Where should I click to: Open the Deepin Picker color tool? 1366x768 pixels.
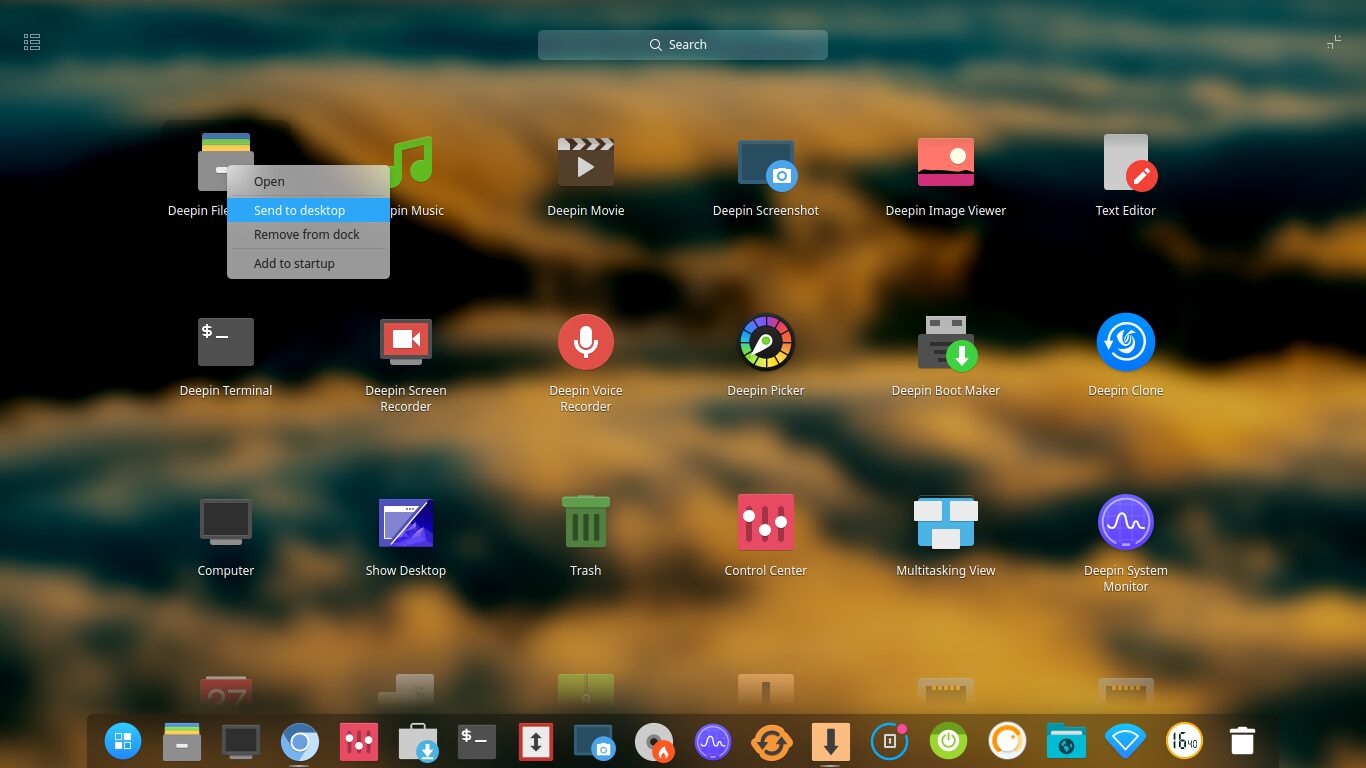765,341
